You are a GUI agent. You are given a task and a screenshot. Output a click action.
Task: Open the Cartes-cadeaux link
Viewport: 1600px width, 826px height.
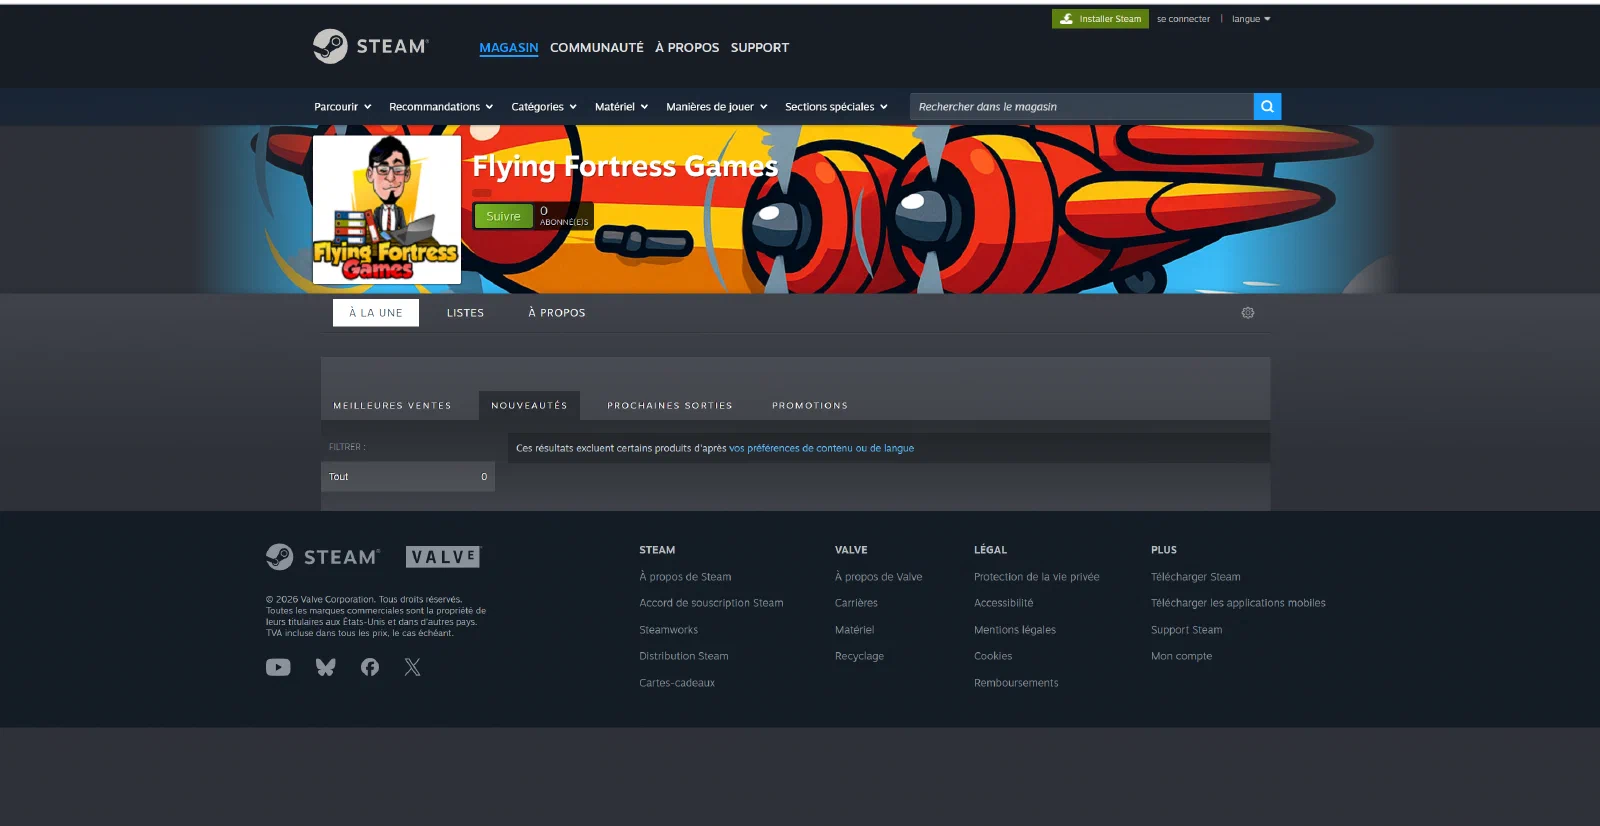[x=677, y=683]
